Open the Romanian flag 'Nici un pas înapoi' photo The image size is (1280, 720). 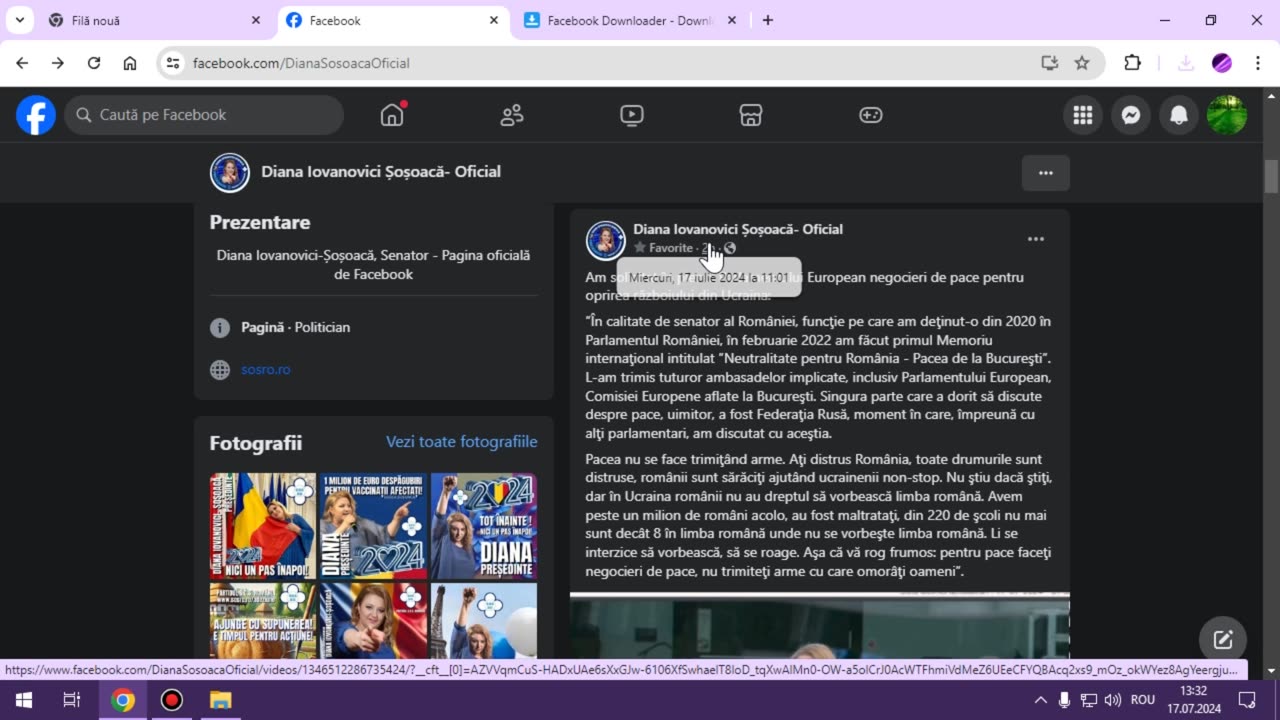point(263,526)
